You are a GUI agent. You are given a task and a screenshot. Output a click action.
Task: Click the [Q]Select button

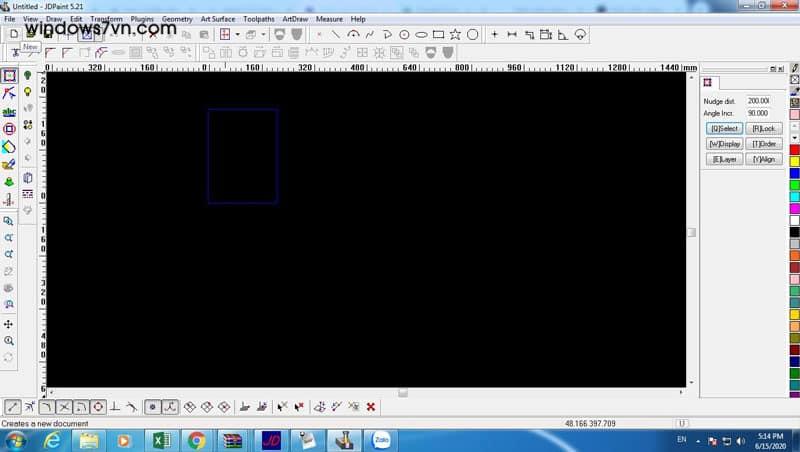point(724,129)
